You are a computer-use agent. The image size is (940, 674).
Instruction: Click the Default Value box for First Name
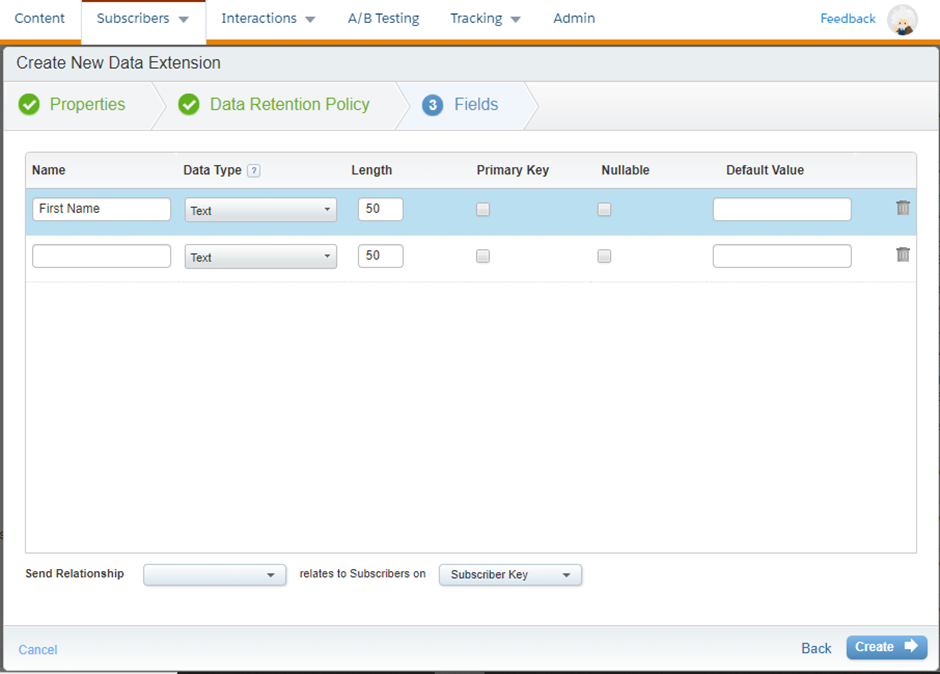[782, 209]
